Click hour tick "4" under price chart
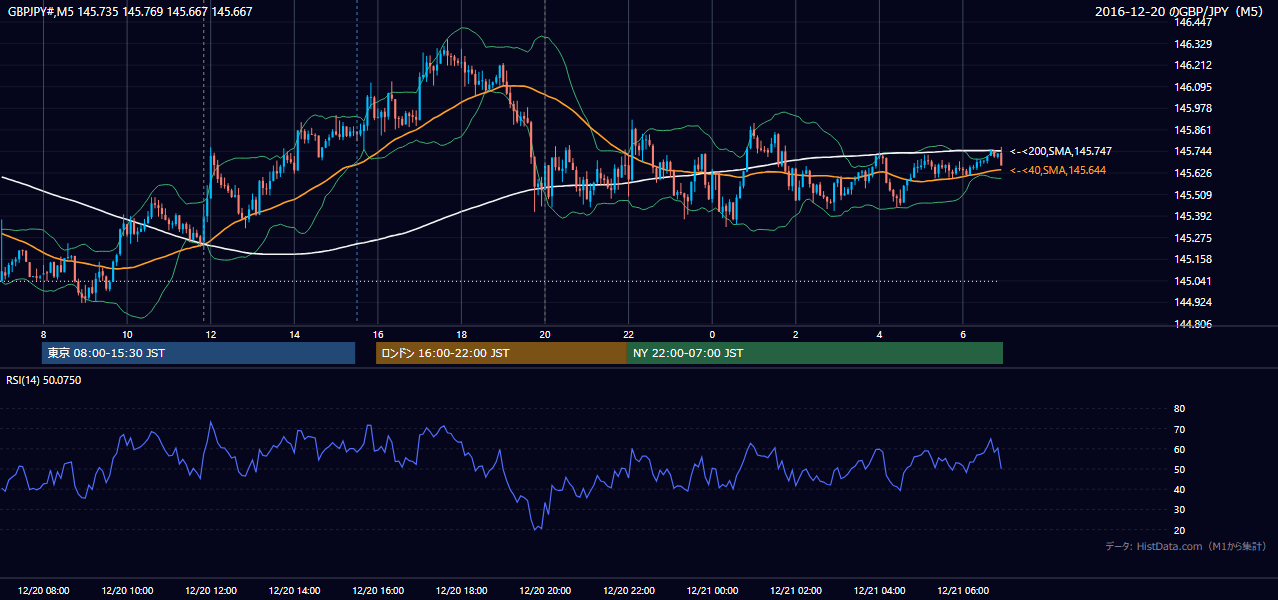 coord(879,334)
